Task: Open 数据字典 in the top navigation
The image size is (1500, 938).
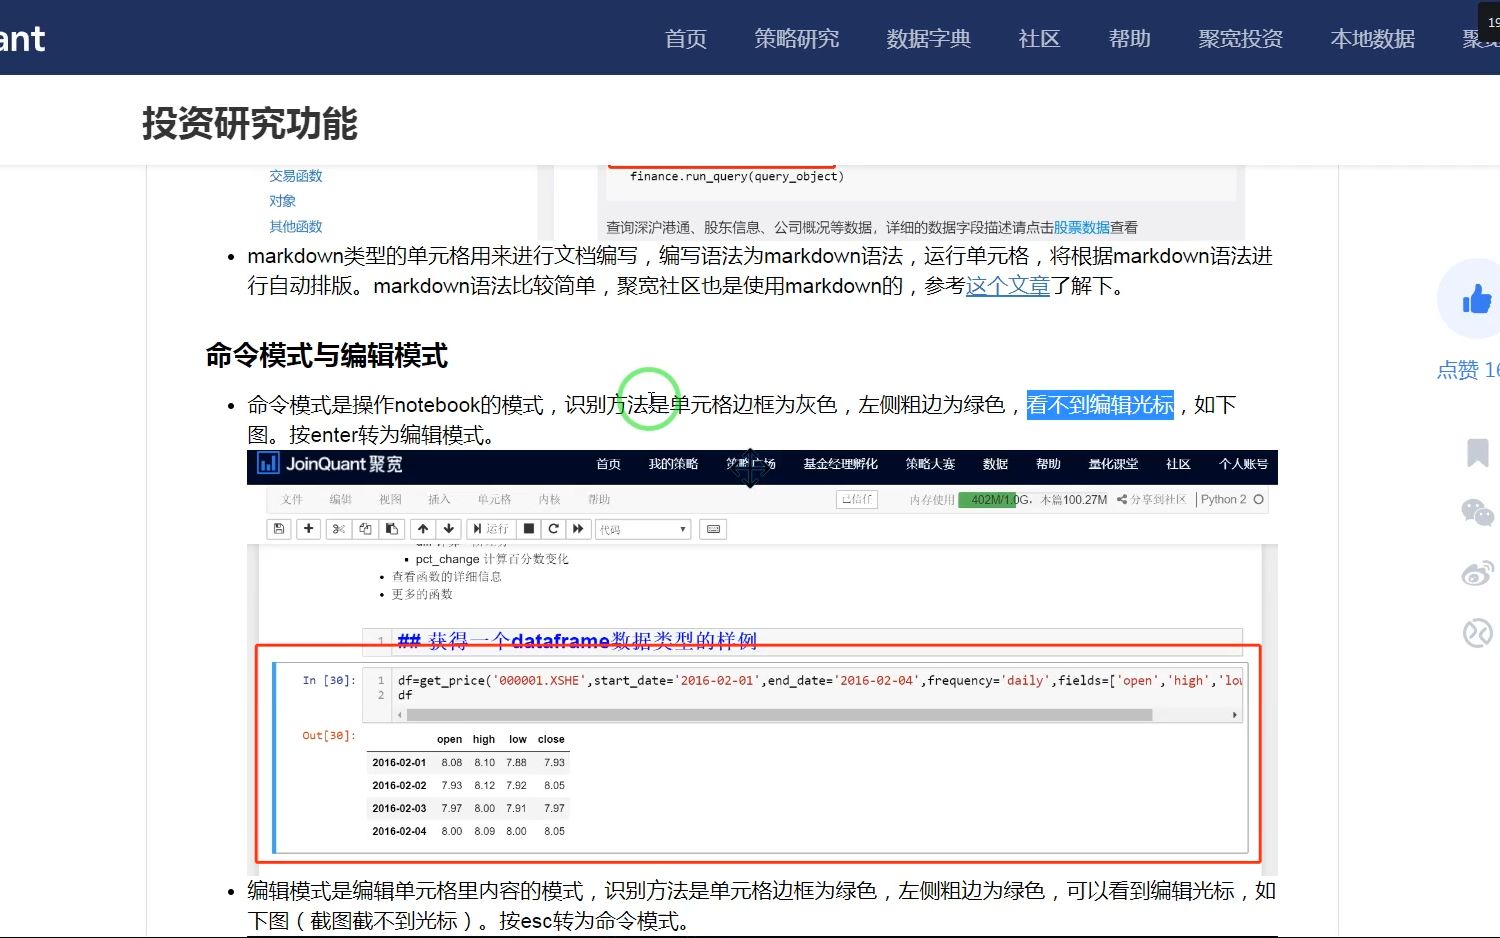Action: point(929,39)
